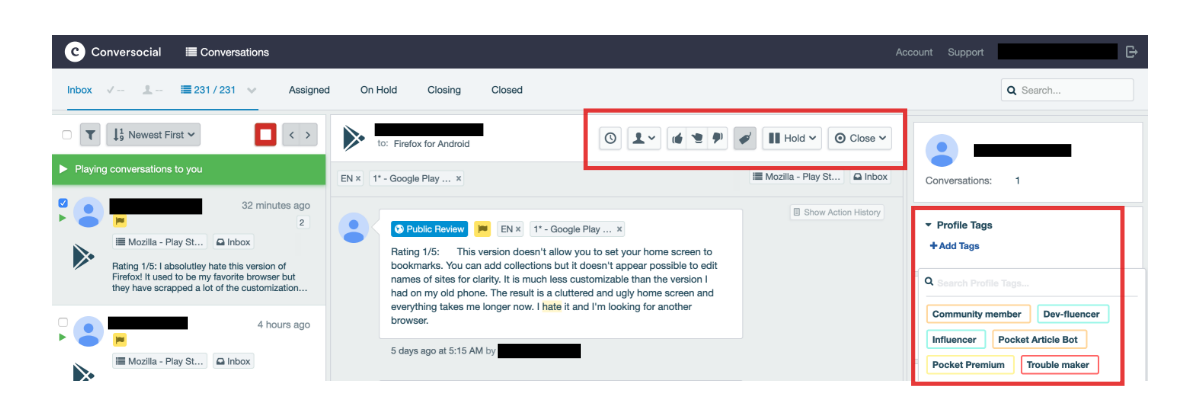Viewport: 1200px width, 416px height.
Task: Click Mozilla - Play St... label in conversation header
Action: (x=798, y=177)
